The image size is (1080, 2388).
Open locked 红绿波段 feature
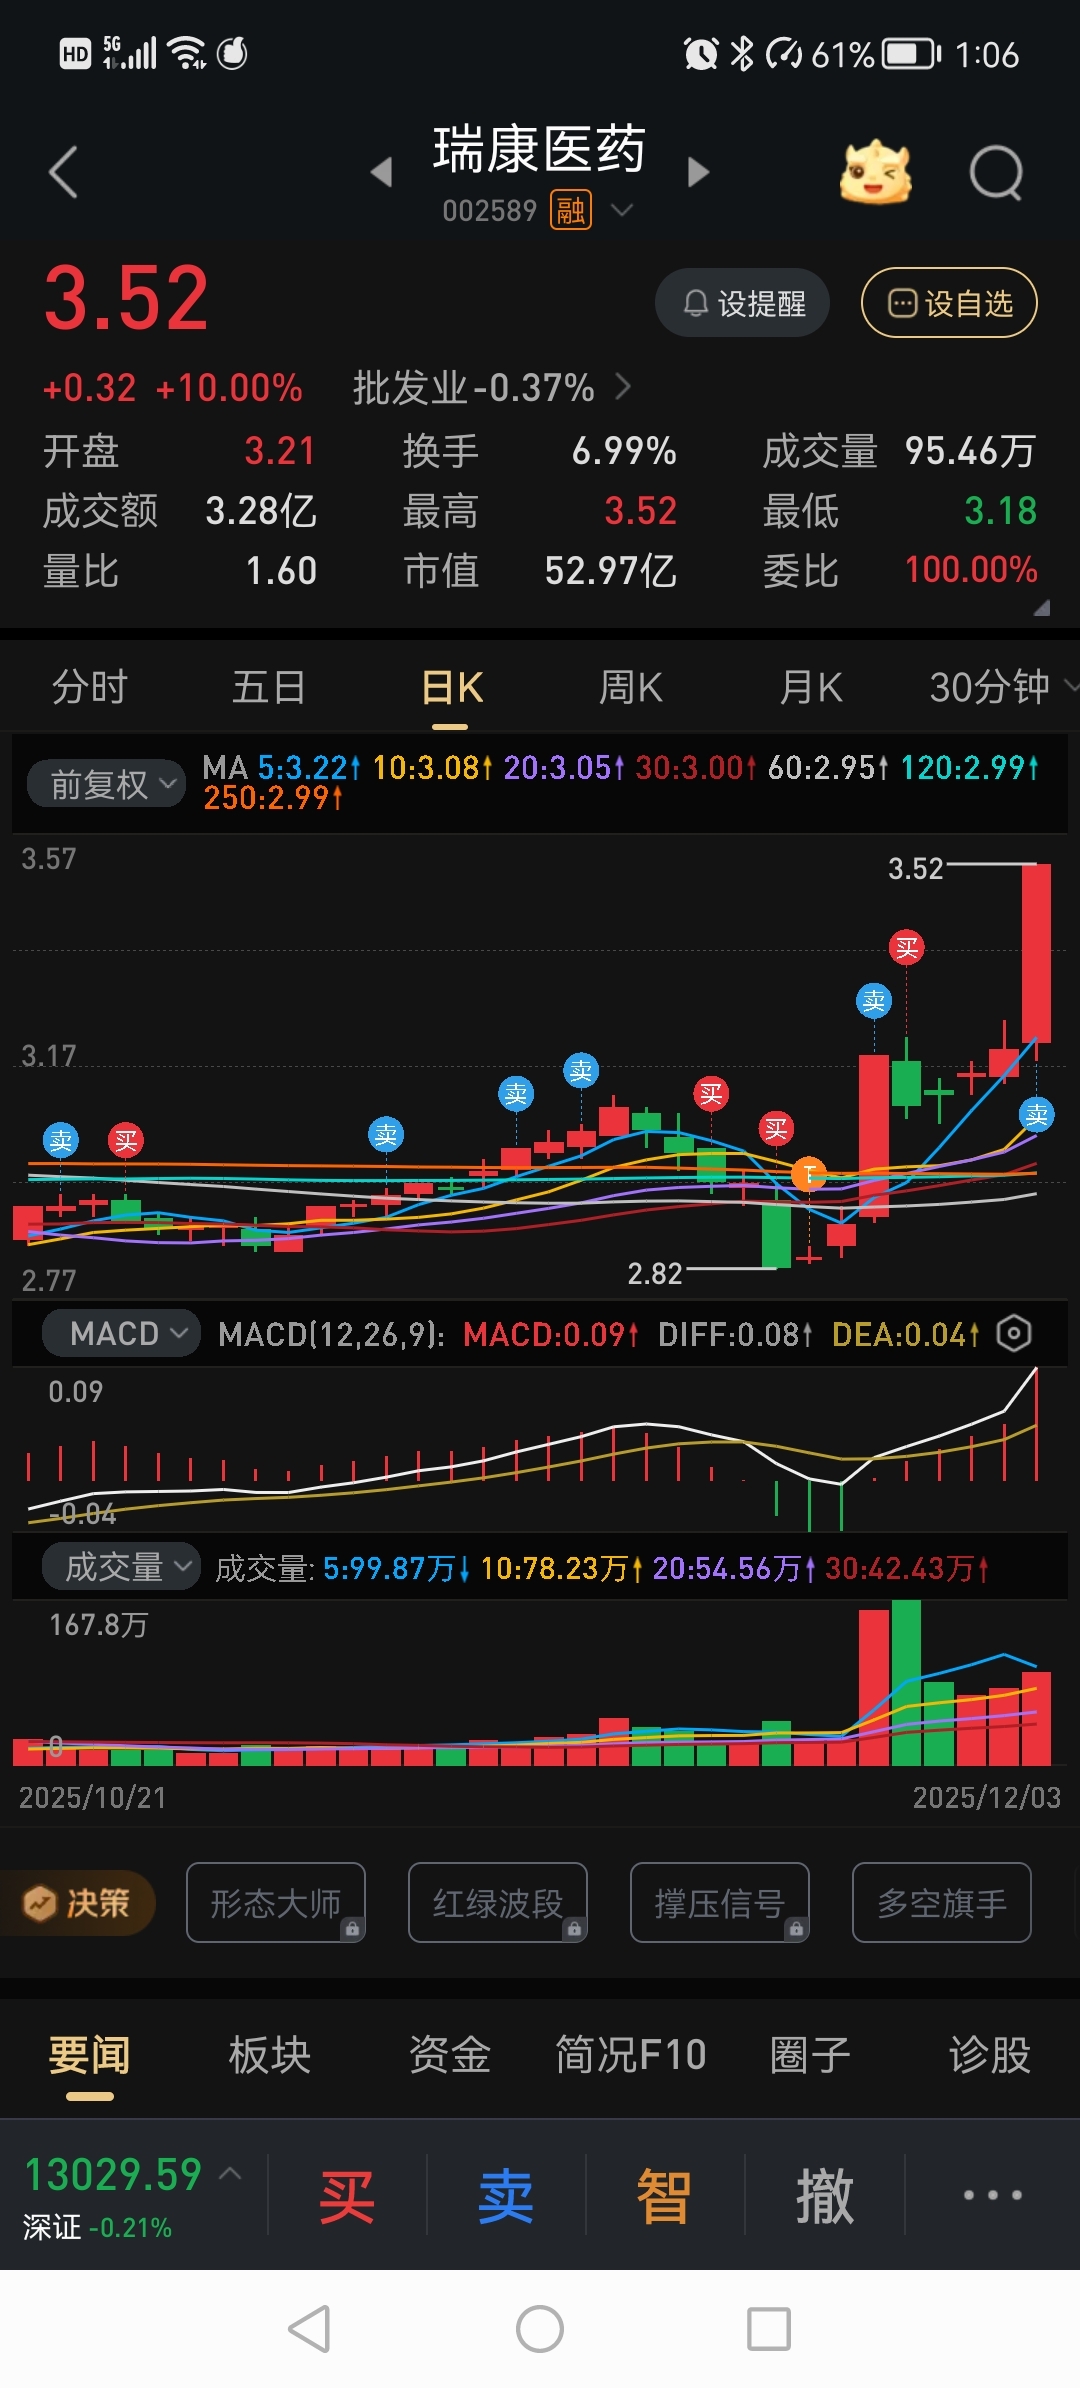pos(498,1902)
